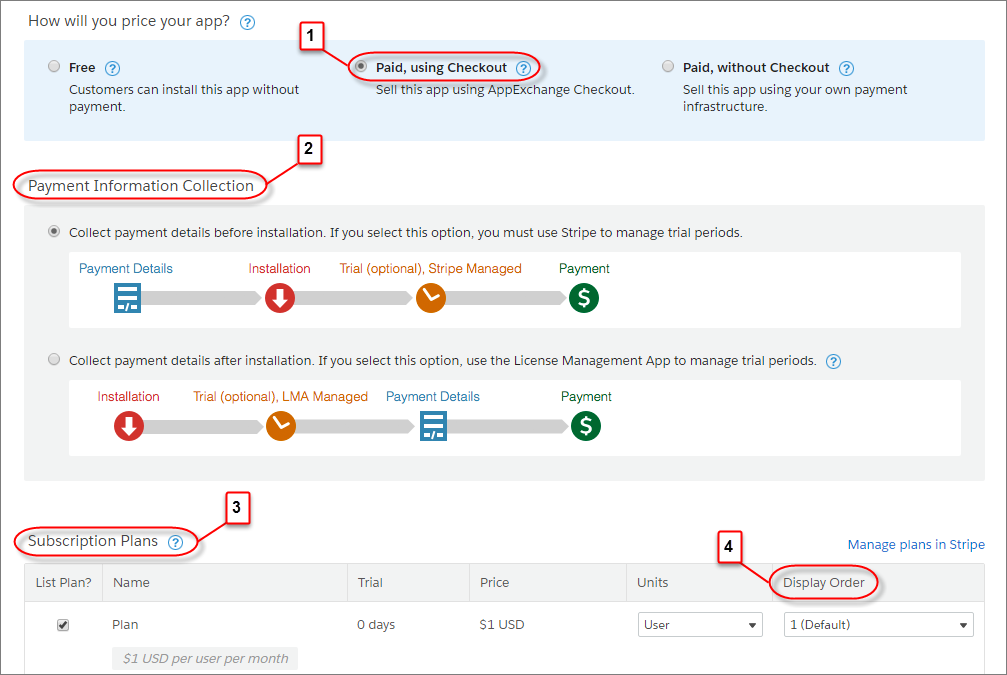Open the Units dropdown showing User

pos(700,624)
